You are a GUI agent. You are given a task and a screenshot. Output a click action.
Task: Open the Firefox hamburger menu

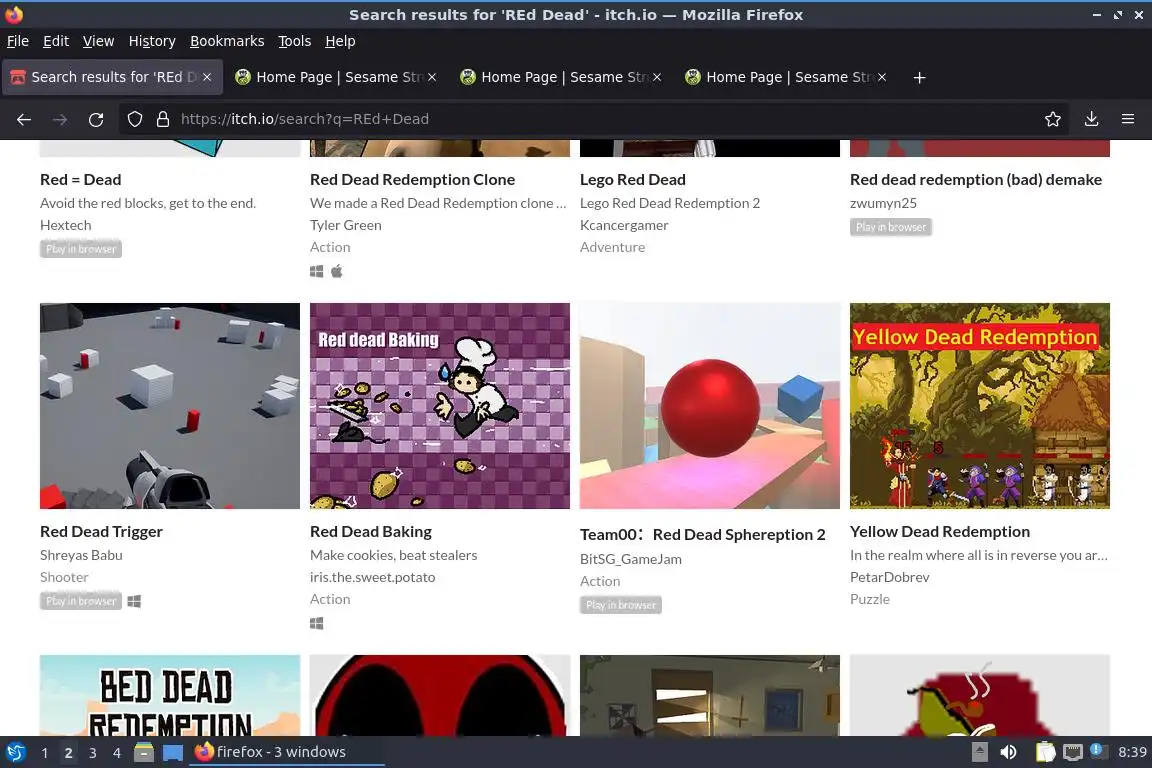pos(1128,119)
